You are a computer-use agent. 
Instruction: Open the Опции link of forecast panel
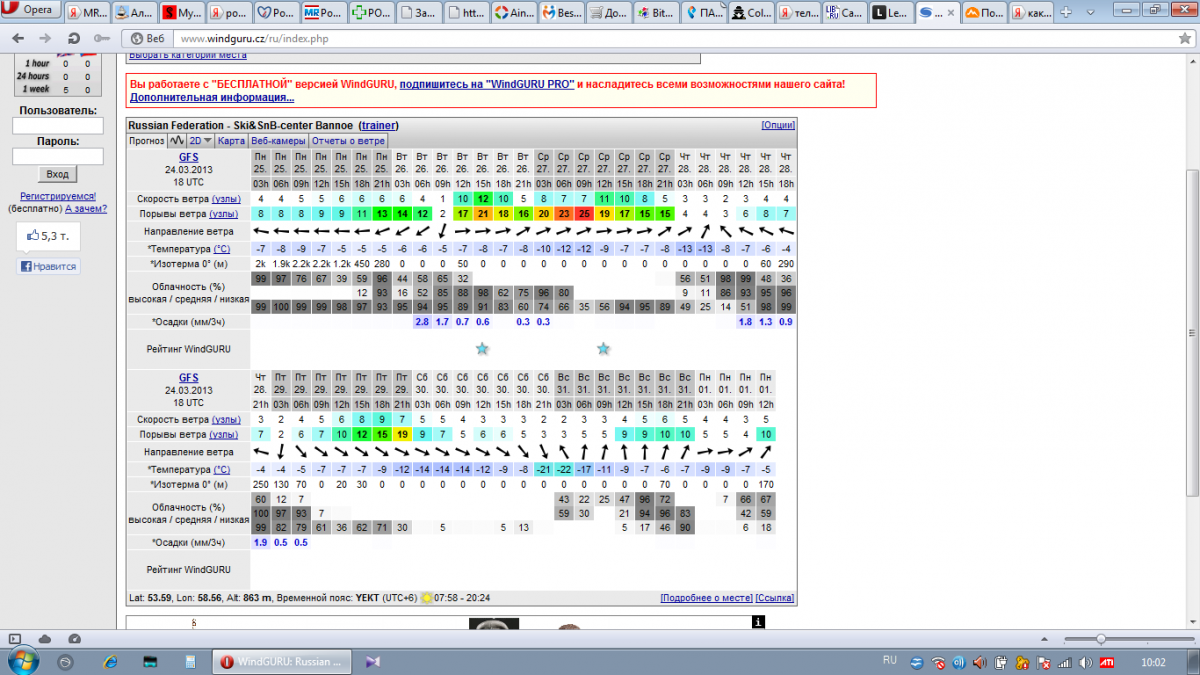[778, 126]
